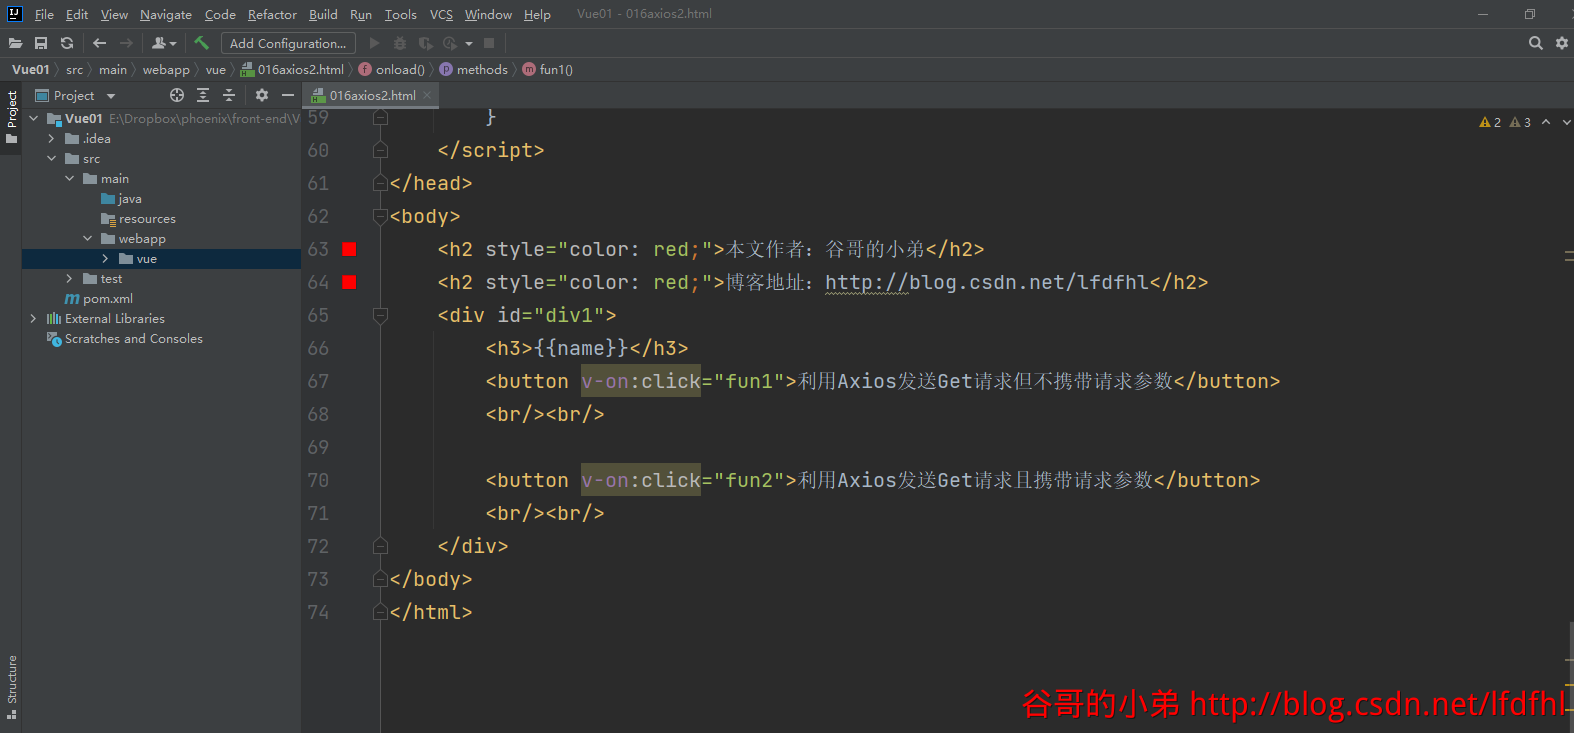
Task: Select Scratches and Consoles
Action: pos(124,339)
